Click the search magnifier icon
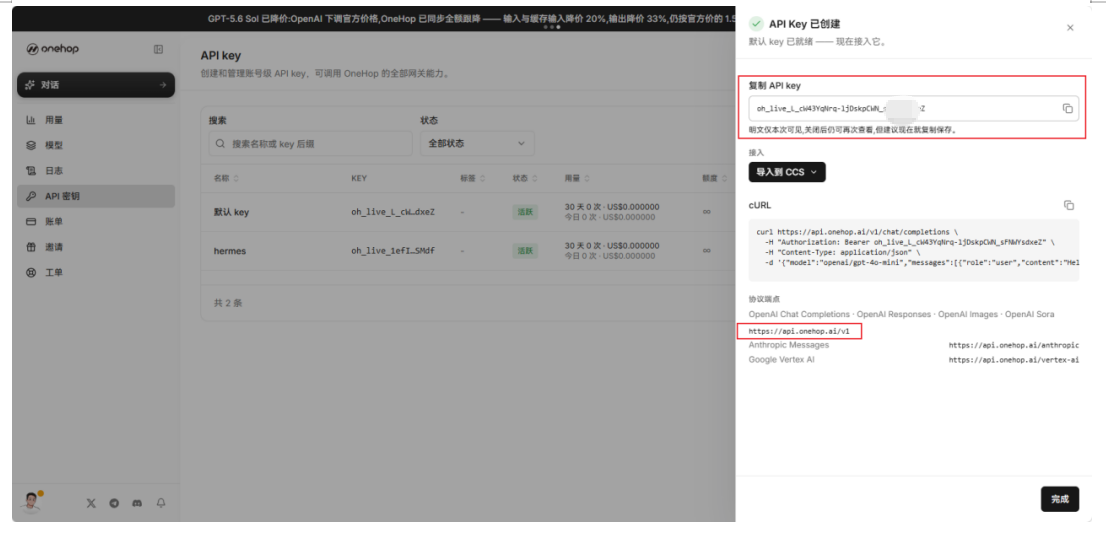The image size is (1106, 542). tap(221, 143)
